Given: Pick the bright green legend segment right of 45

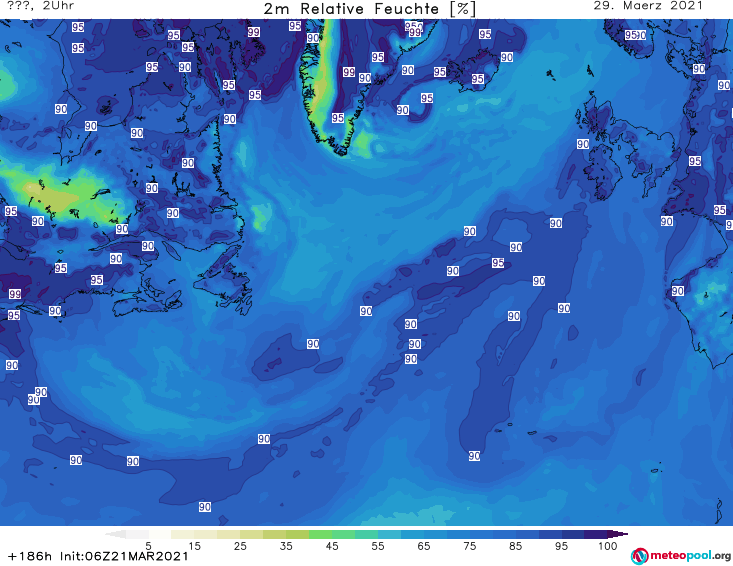Looking at the screenshot, I should pos(343,534).
